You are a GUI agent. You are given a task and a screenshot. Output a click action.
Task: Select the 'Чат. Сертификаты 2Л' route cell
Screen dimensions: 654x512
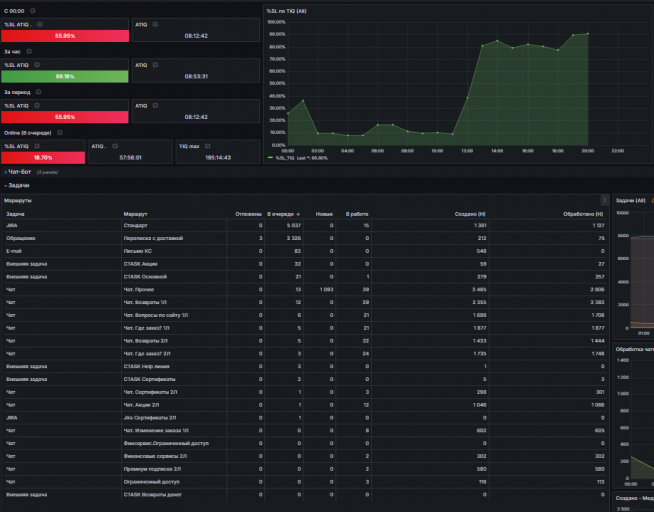coord(174,392)
